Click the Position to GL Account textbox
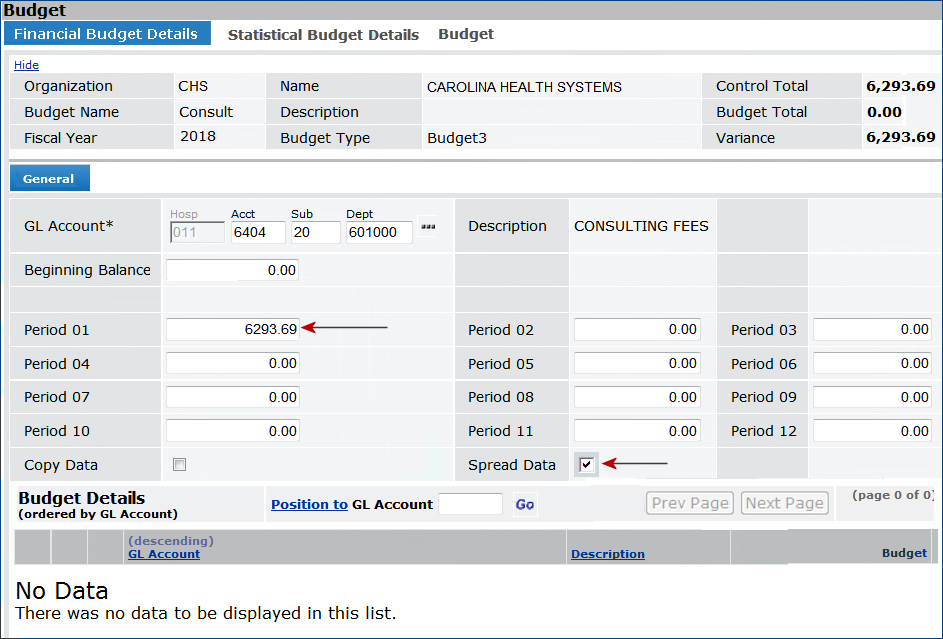The width and height of the screenshot is (943, 639). pos(470,504)
